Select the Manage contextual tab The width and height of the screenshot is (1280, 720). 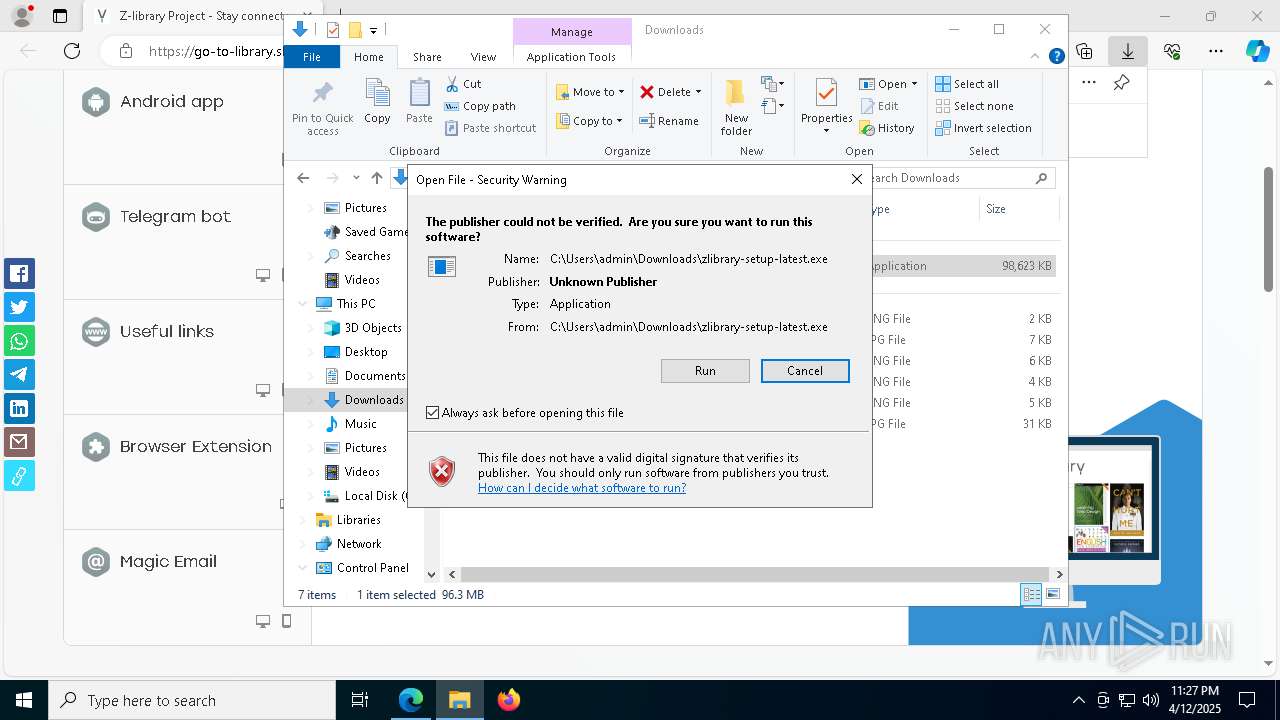coord(571,32)
